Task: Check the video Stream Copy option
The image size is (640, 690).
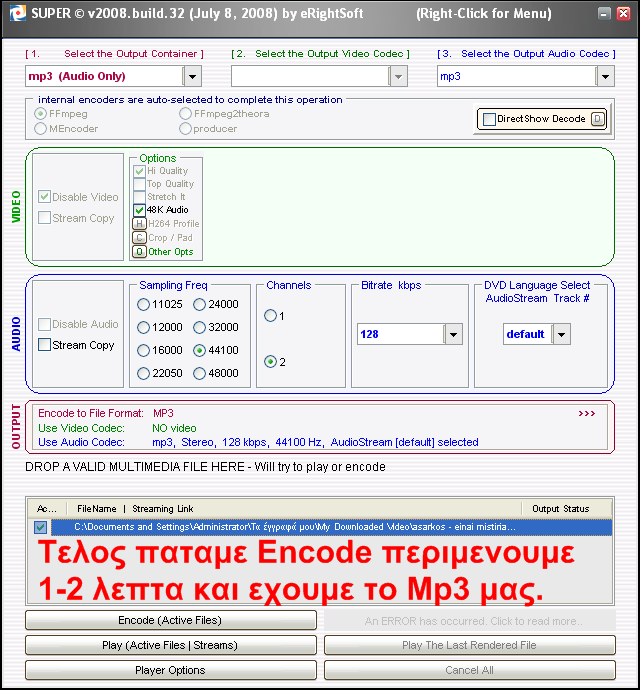Action: click(44, 218)
